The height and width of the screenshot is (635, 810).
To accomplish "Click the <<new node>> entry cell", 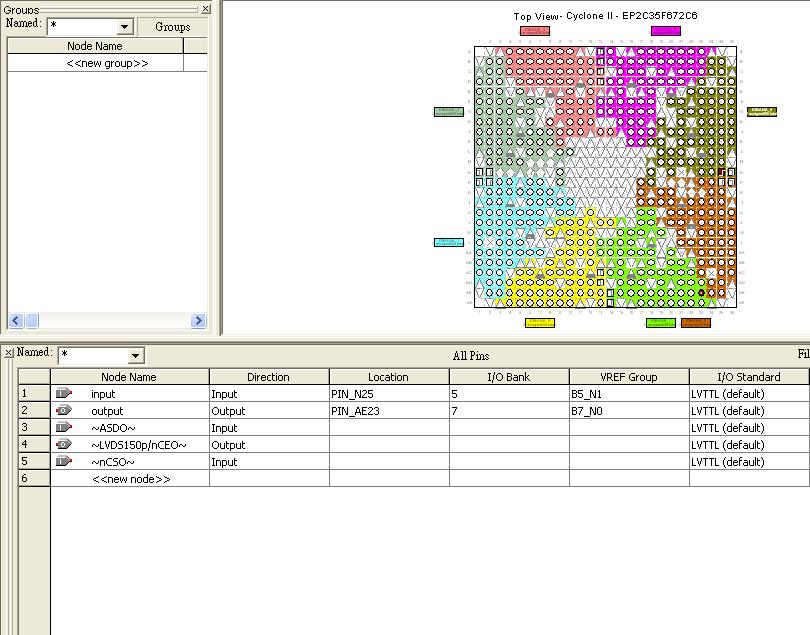I will (130, 479).
